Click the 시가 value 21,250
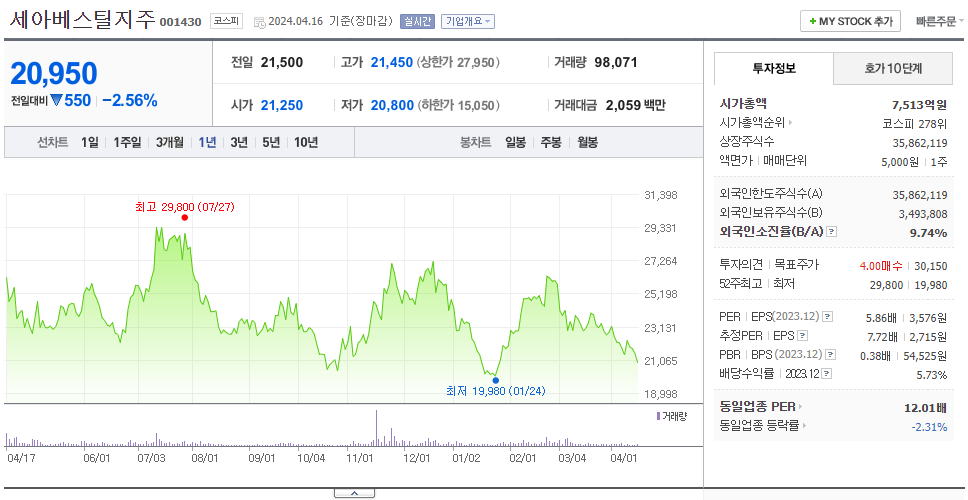 pyautogui.click(x=282, y=106)
